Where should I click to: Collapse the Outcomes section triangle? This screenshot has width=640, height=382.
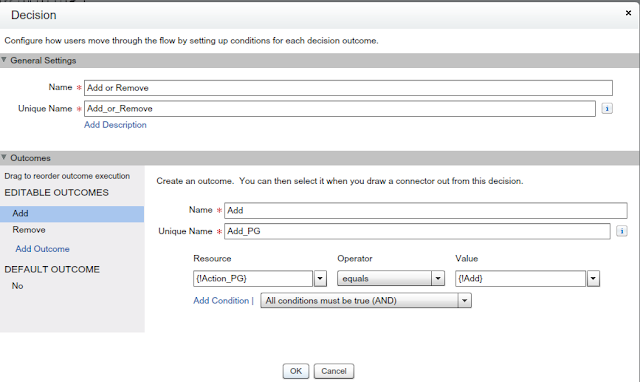[4, 158]
